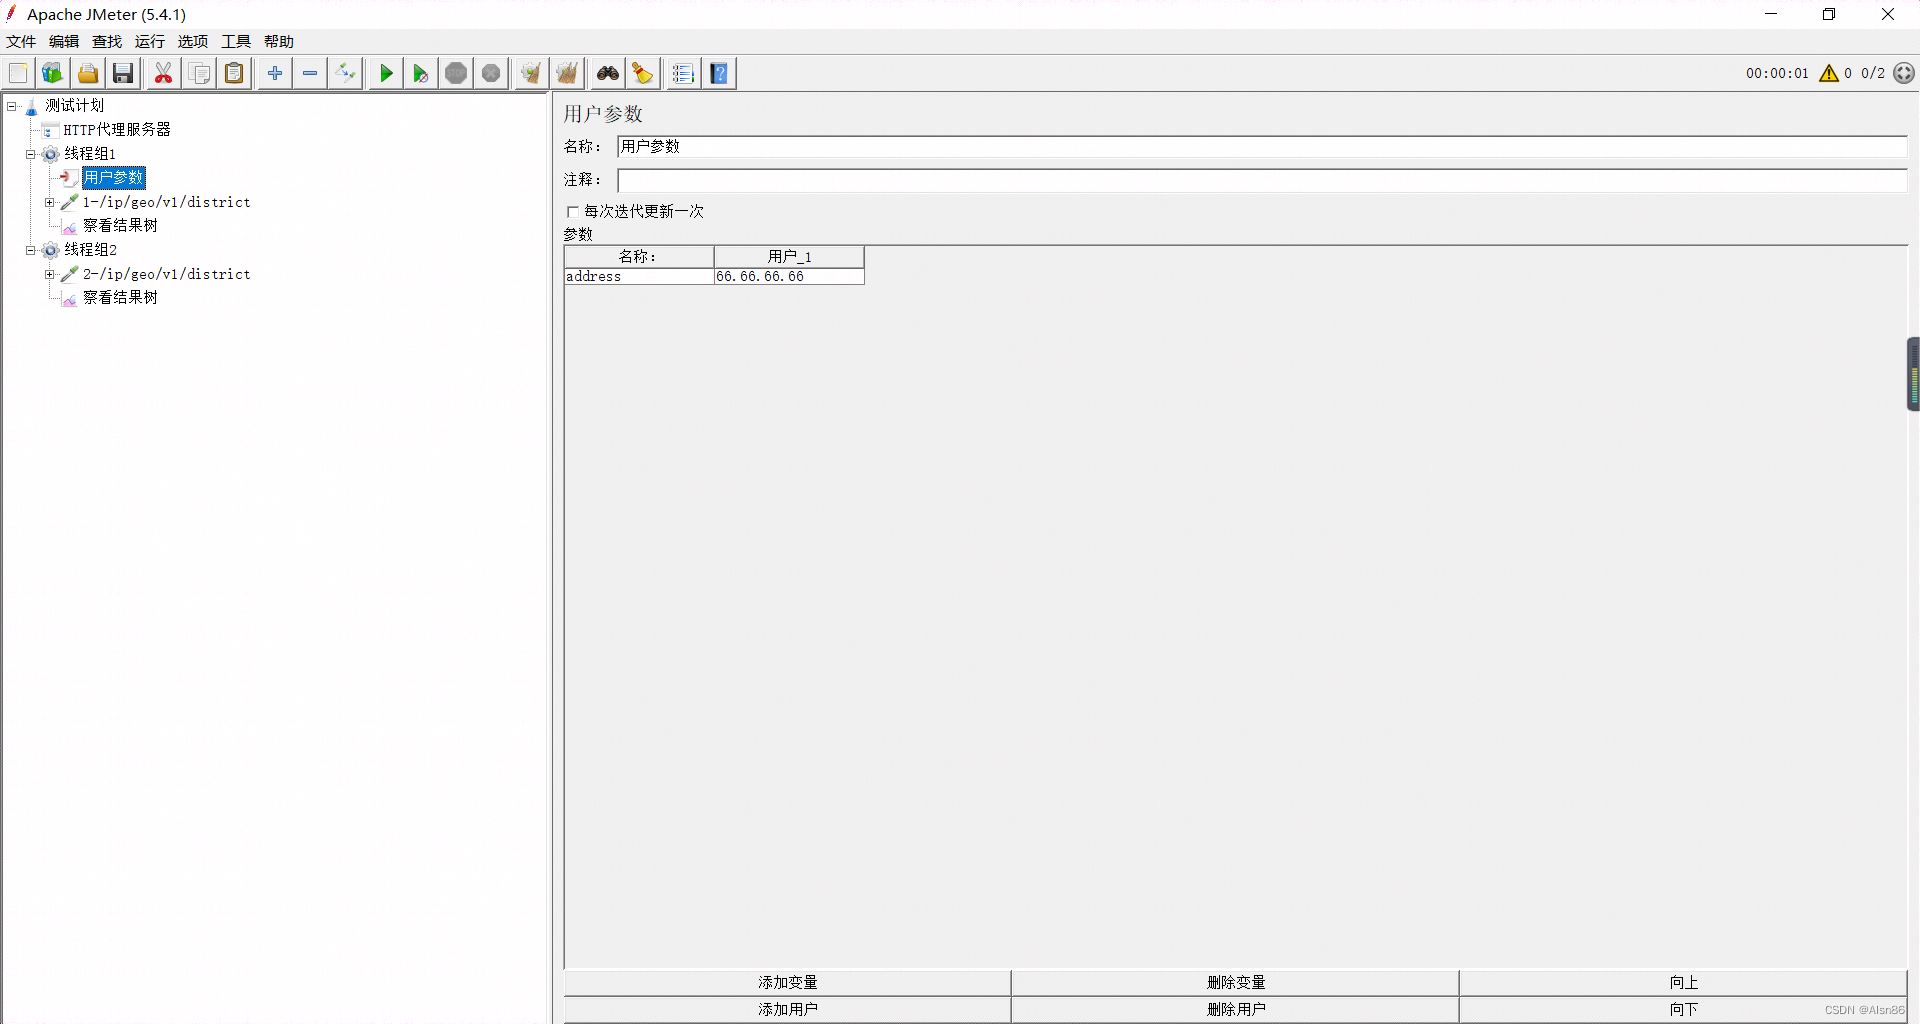
Task: Open the Function helper list icon
Action: (684, 73)
